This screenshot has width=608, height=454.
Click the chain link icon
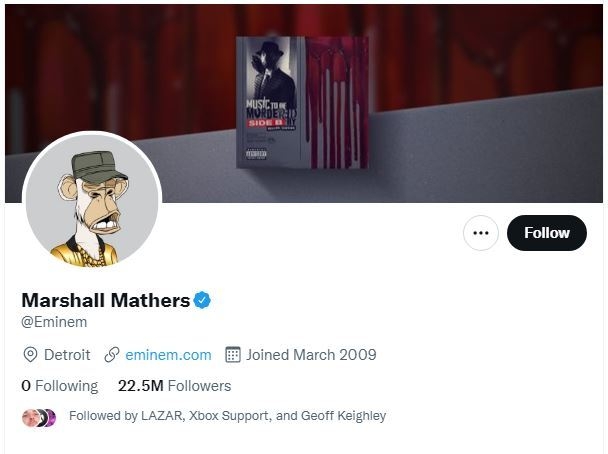point(112,355)
